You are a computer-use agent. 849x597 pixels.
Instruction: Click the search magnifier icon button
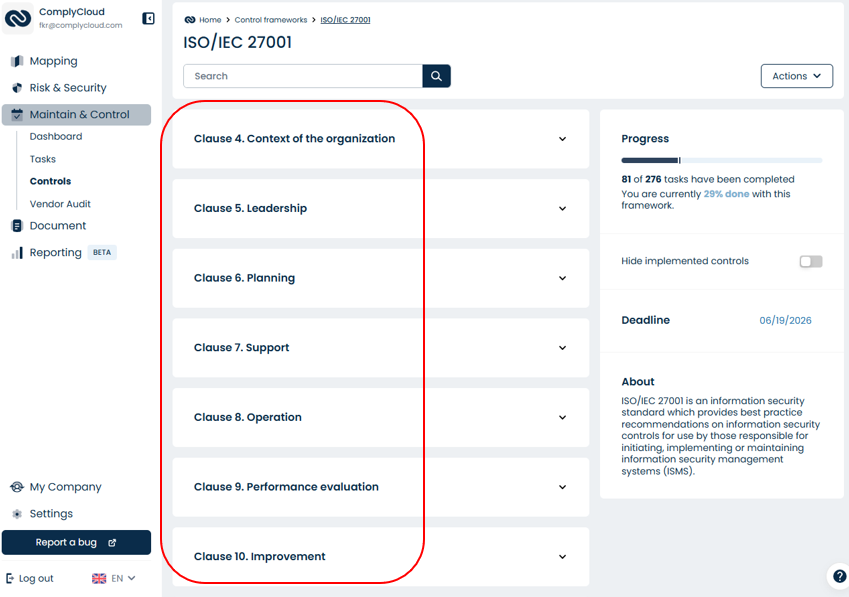pyautogui.click(x=436, y=76)
